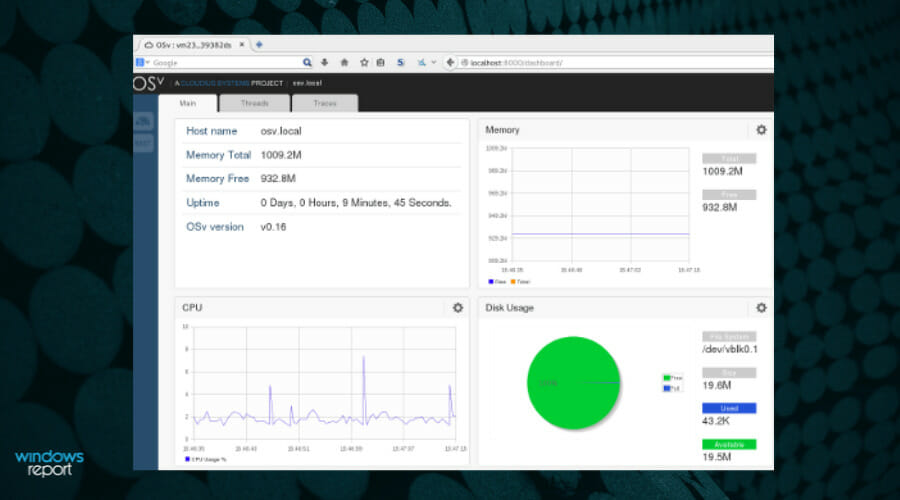
Task: Open the new browser tab button
Action: (259, 44)
